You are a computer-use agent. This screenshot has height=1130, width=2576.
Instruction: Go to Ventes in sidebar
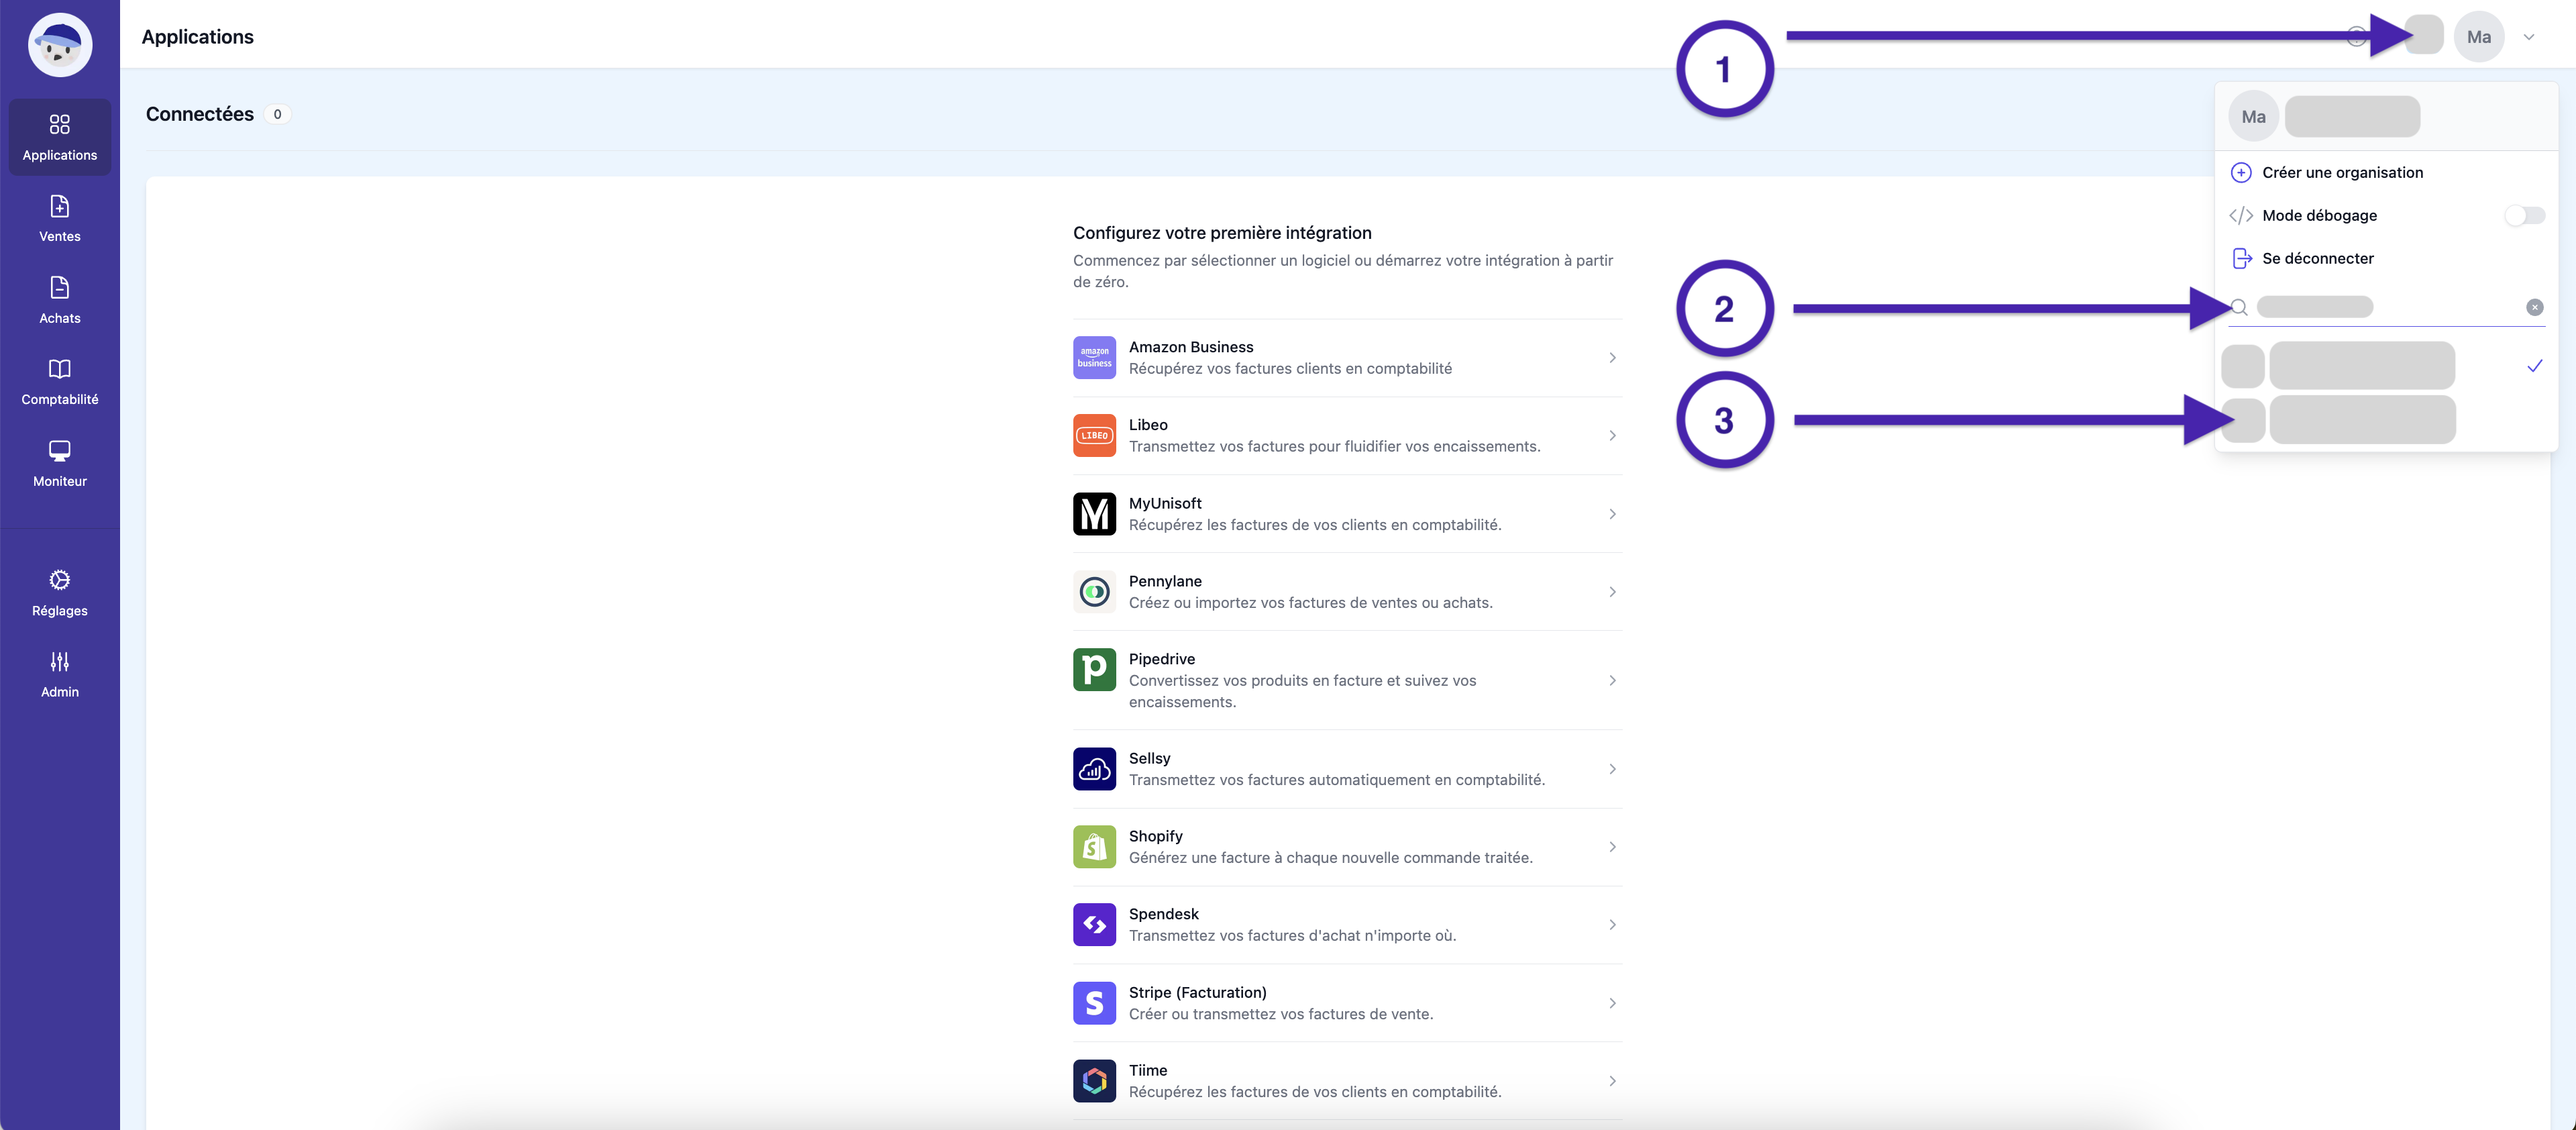[59, 219]
